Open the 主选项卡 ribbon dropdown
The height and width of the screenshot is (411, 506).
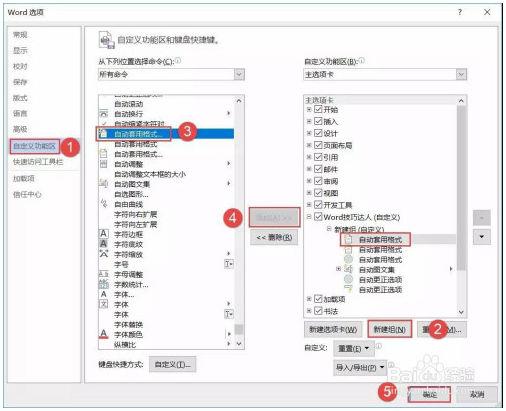(461, 75)
